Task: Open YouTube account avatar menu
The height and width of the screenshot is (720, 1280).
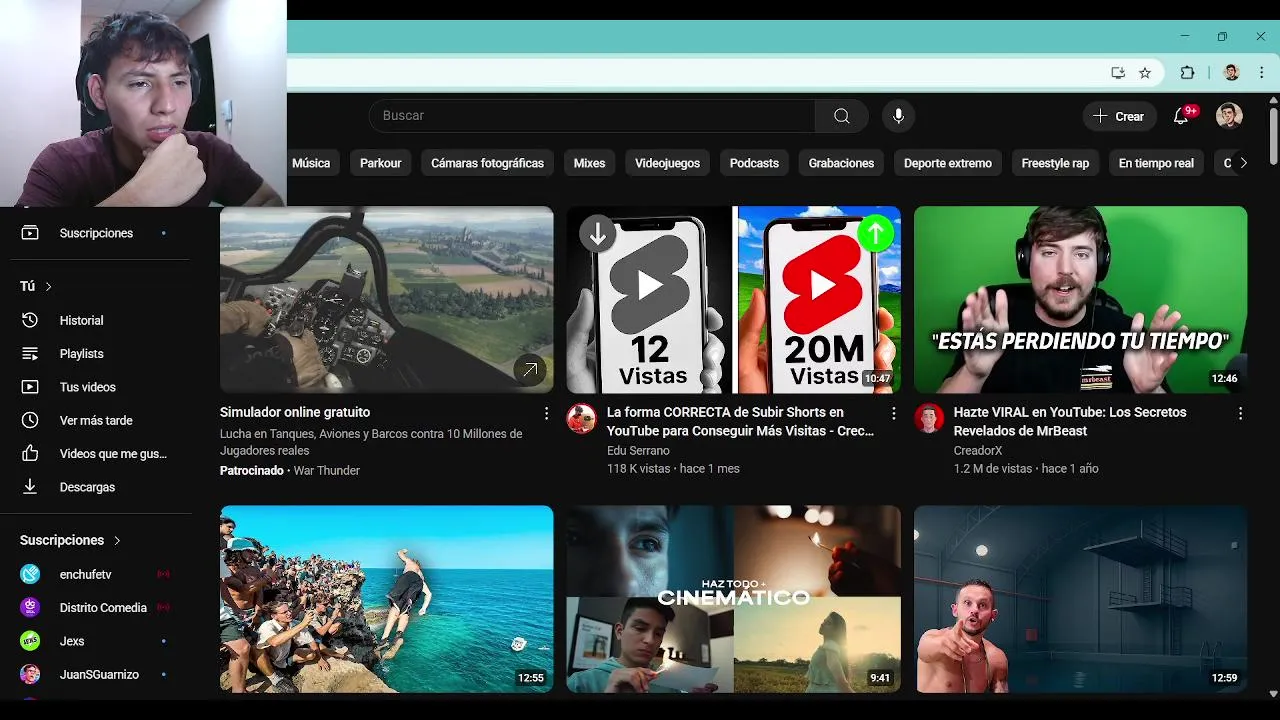Action: click(1229, 116)
